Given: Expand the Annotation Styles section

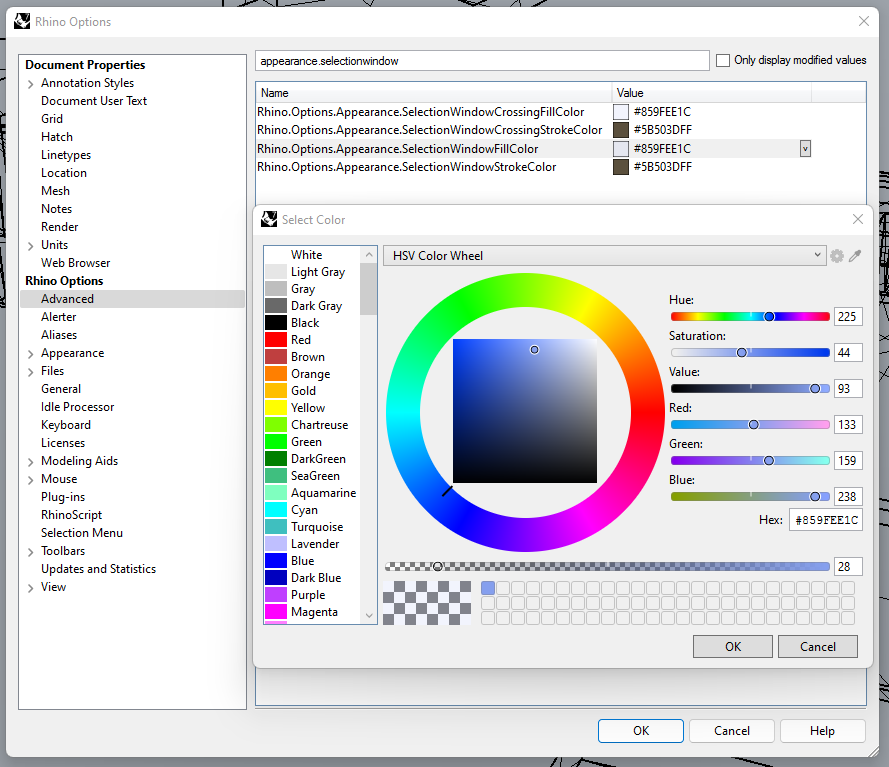Looking at the screenshot, I should pos(31,82).
